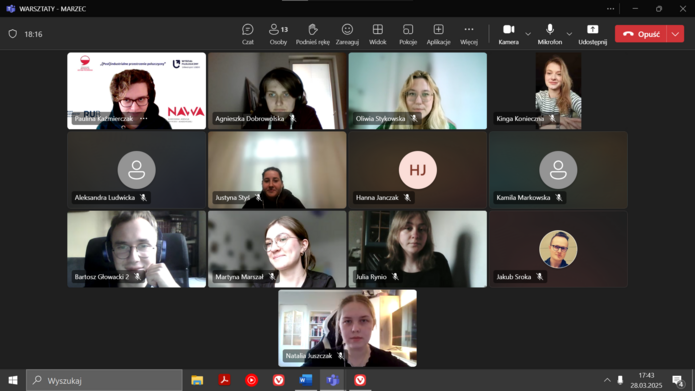695x391 pixels.
Task: Expand Mikrofon options dropdown arrow
Action: pos(569,34)
